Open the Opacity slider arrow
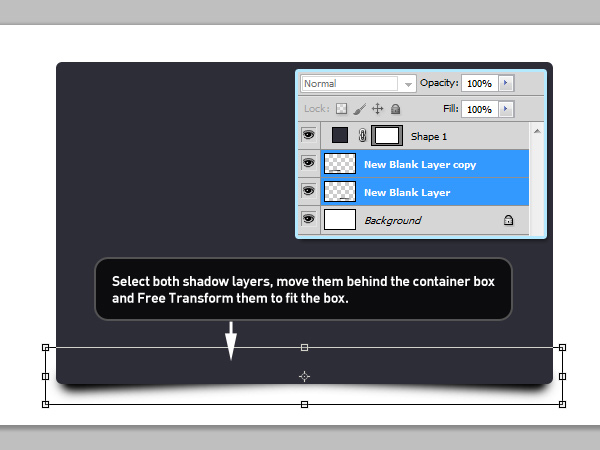 [506, 83]
